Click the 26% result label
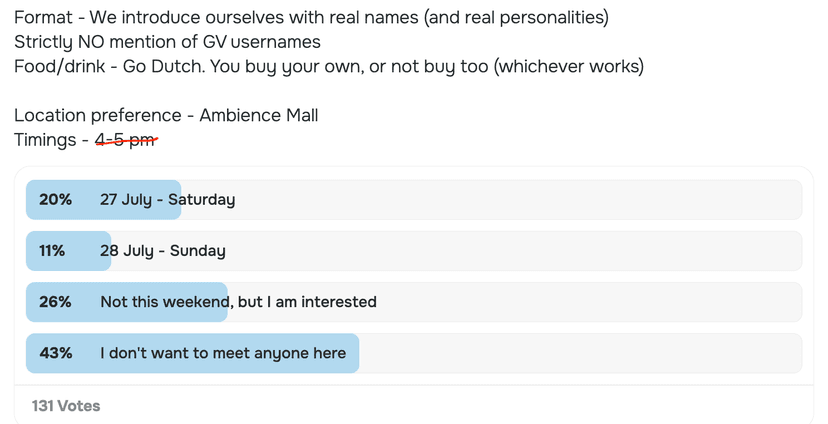Viewport: 828px width, 424px height. (56, 302)
